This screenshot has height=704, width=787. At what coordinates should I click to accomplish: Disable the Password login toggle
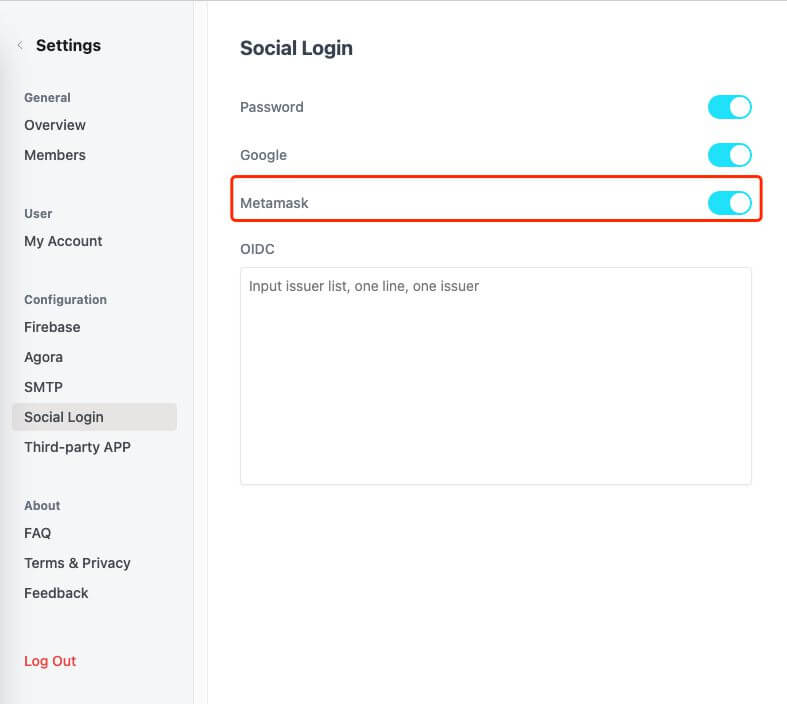729,107
